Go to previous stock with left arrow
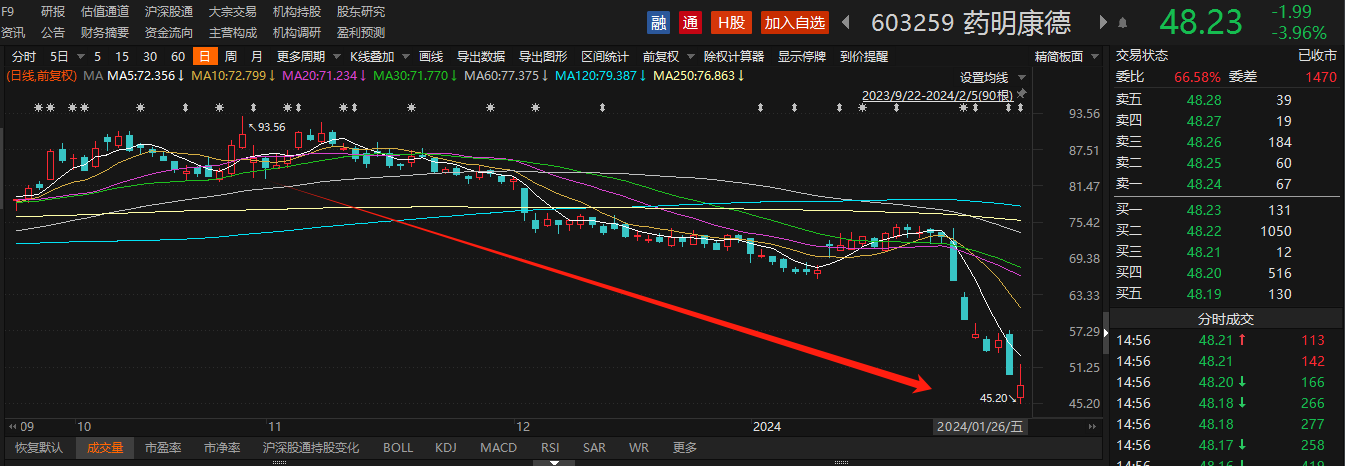This screenshot has width=1345, height=466. (848, 22)
